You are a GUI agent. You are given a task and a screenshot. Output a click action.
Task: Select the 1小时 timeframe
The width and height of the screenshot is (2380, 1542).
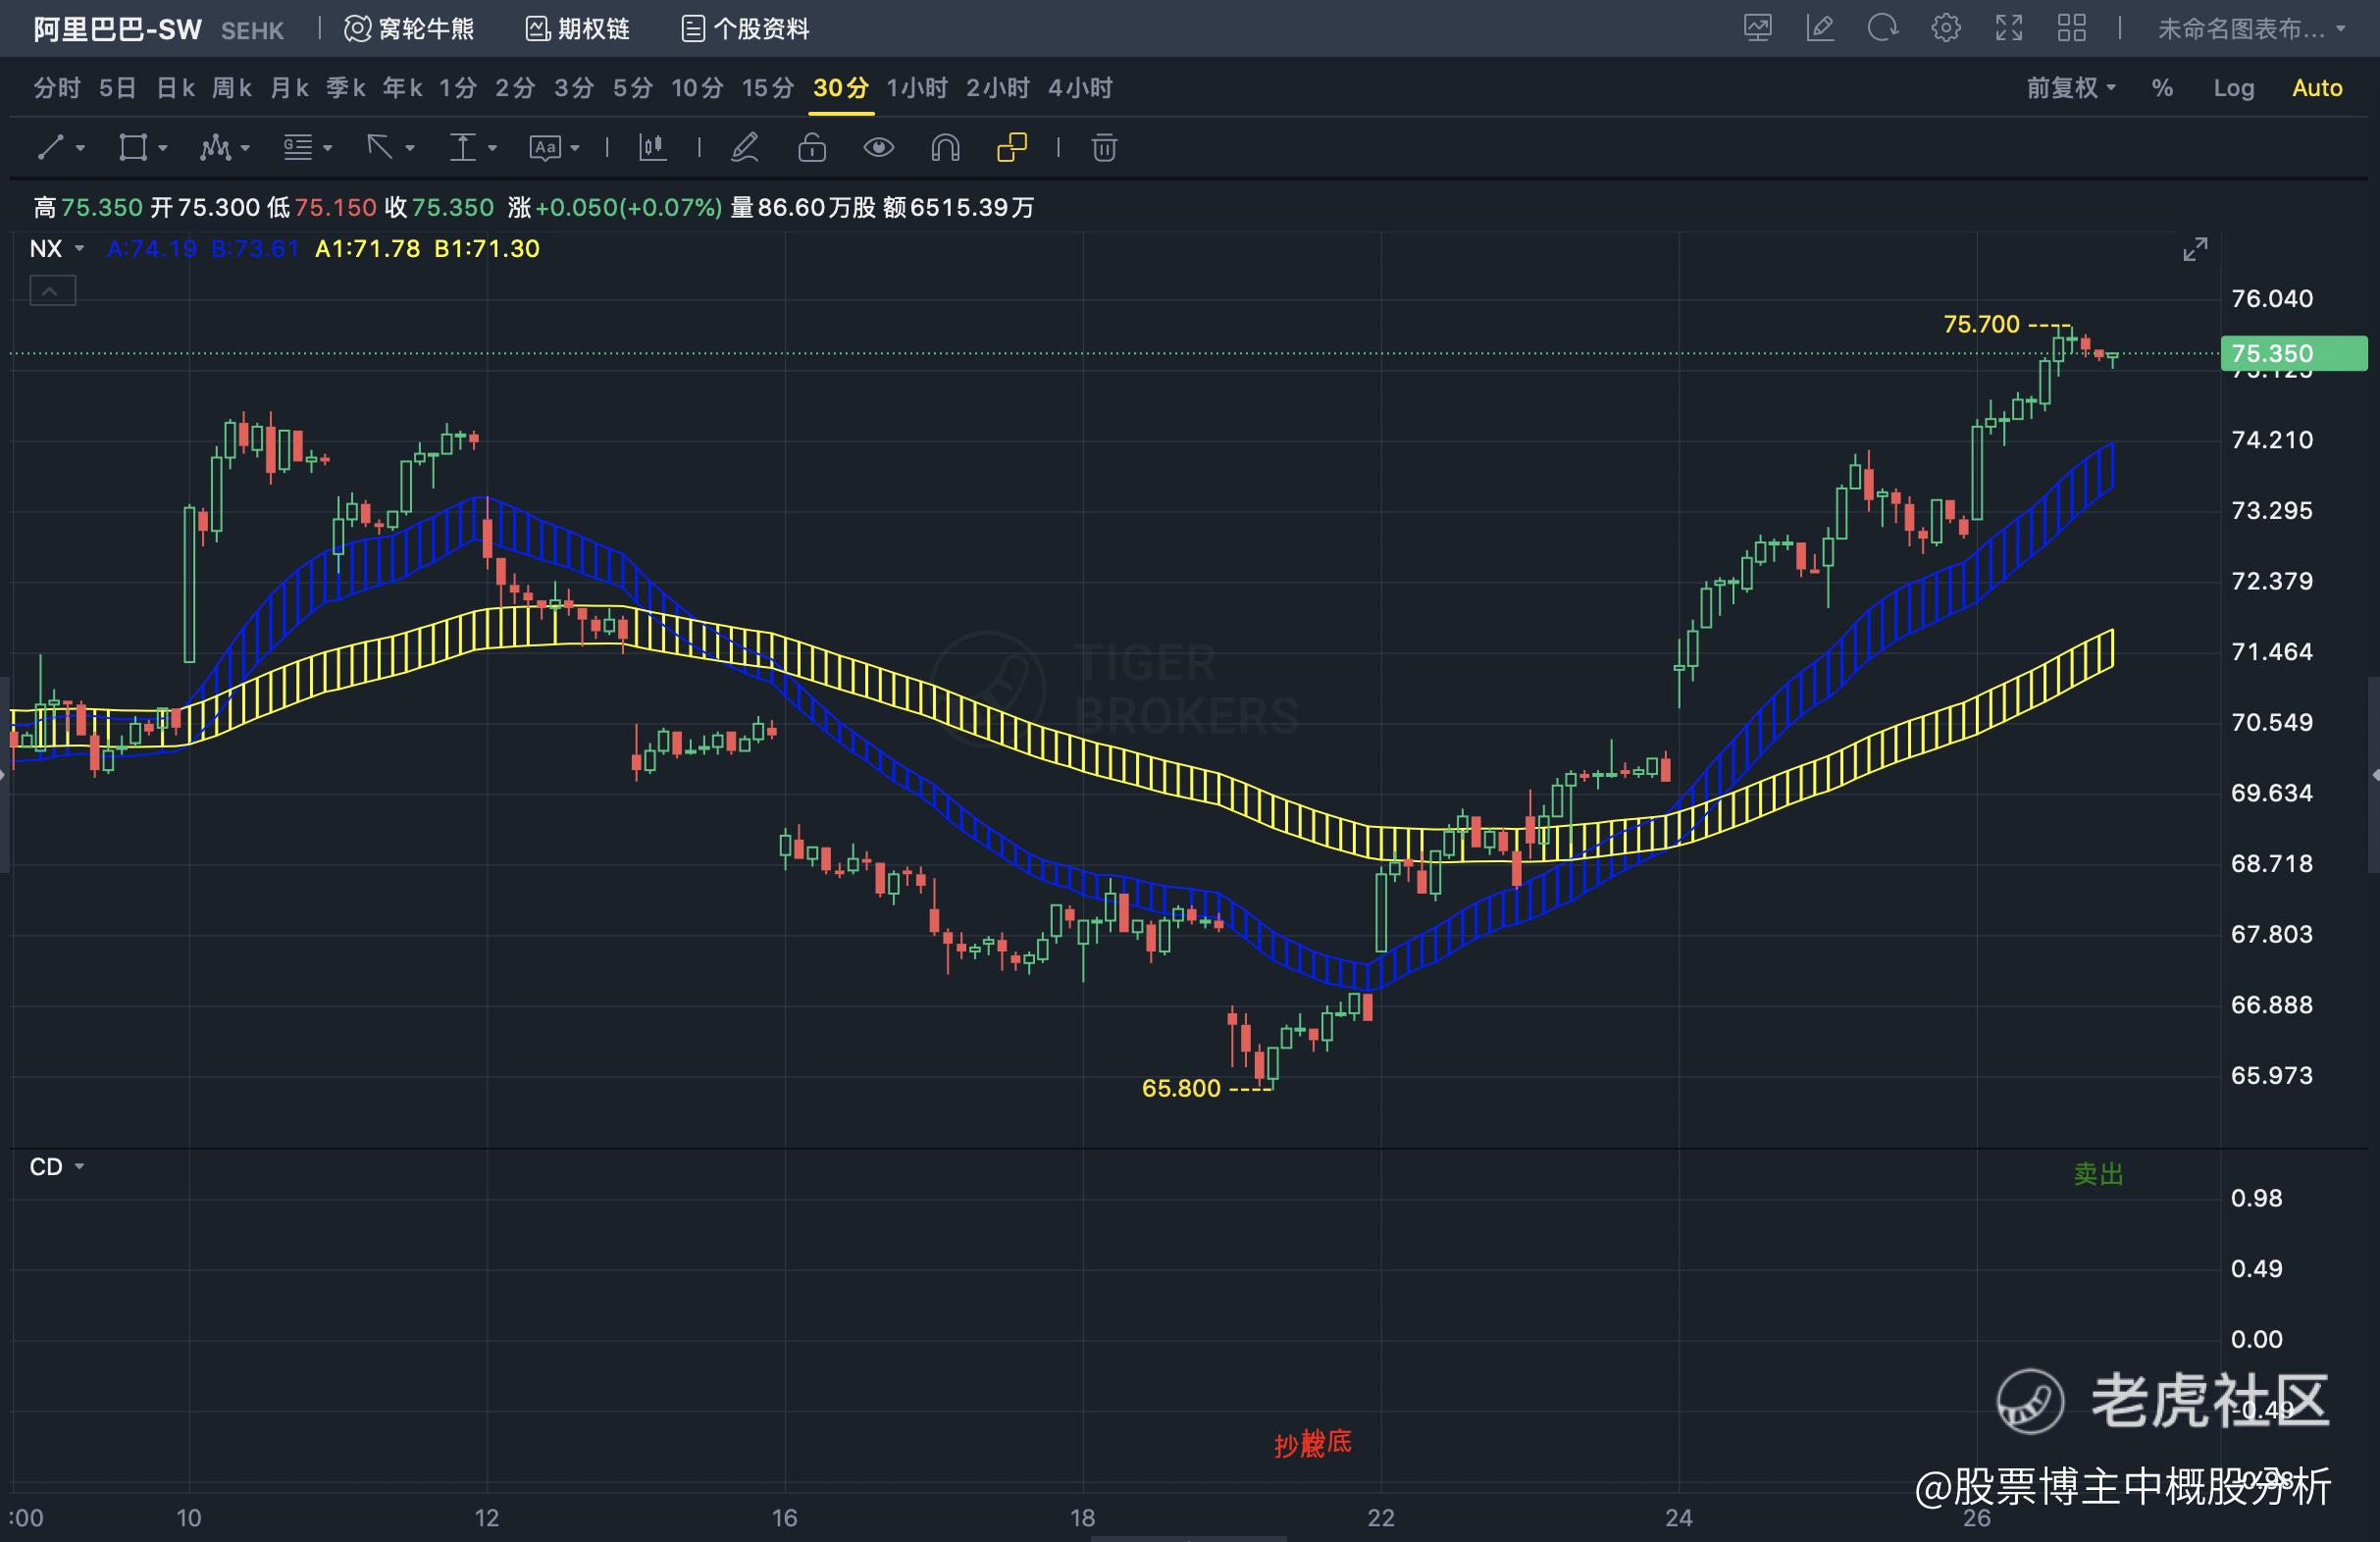(x=917, y=88)
